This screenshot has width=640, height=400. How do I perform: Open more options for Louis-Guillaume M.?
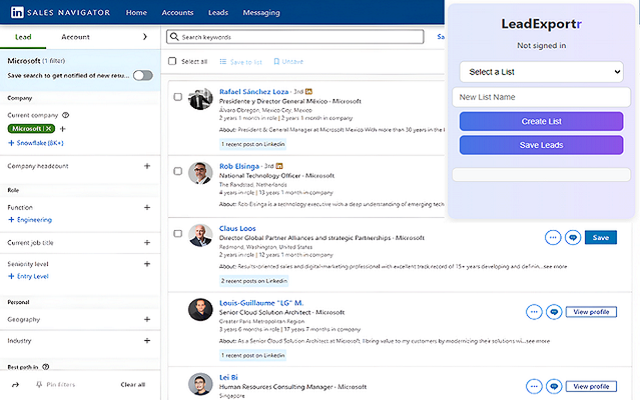[534, 312]
